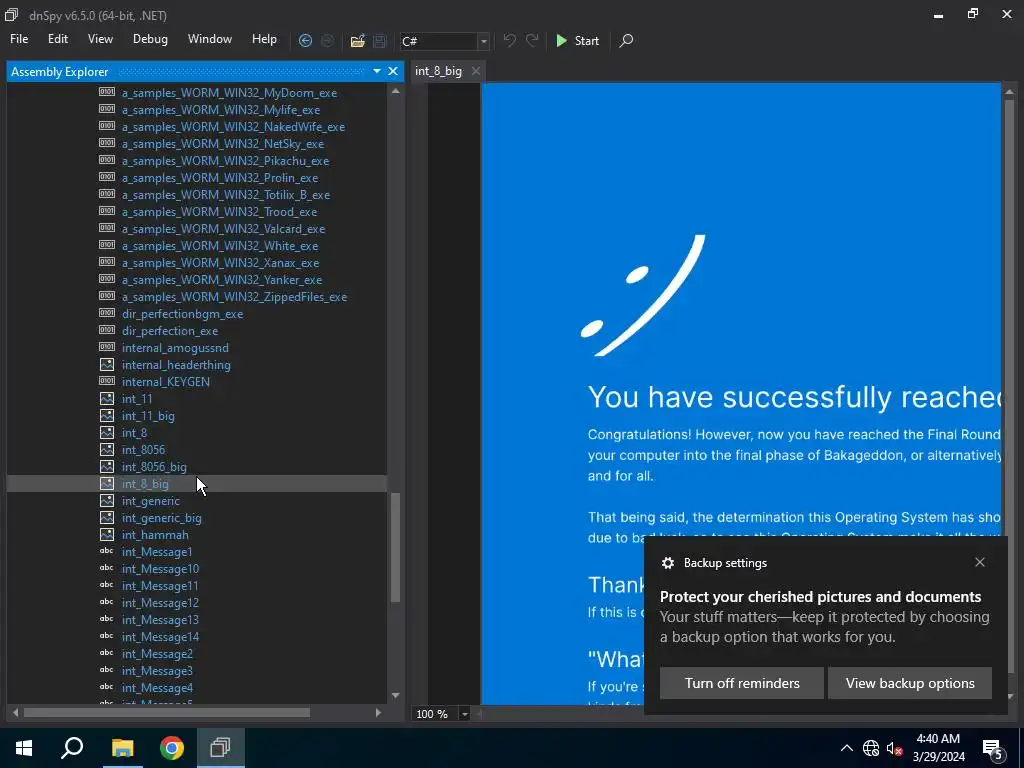
Task: Open the C# language dropdown
Action: [x=483, y=41]
